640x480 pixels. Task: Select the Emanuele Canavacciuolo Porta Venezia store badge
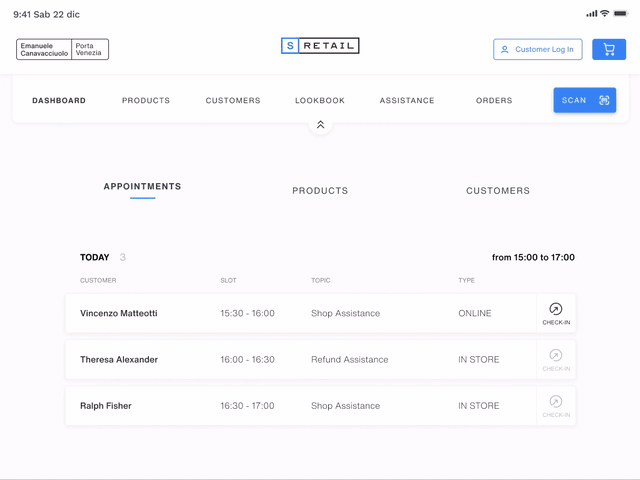click(x=62, y=49)
